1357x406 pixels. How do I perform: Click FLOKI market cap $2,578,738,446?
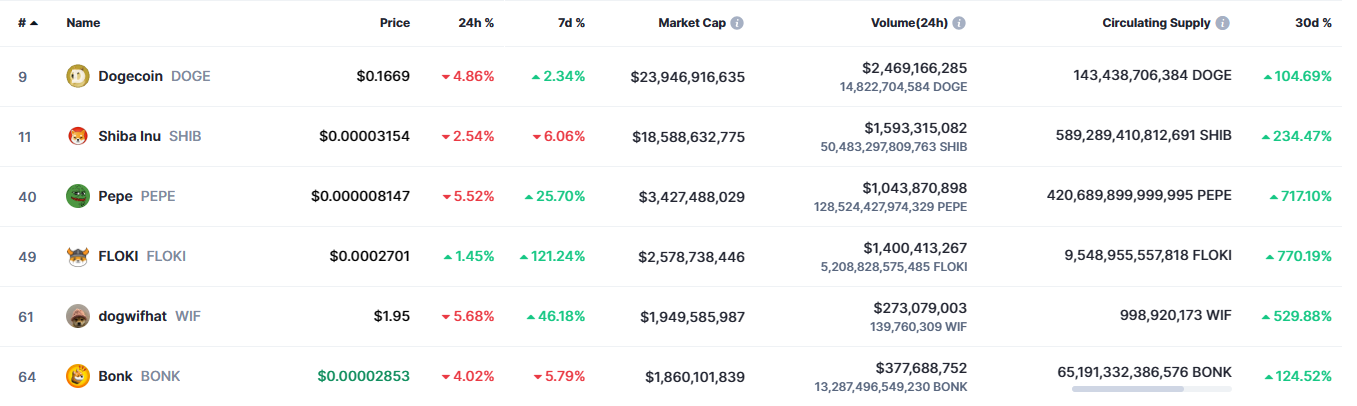click(x=692, y=256)
